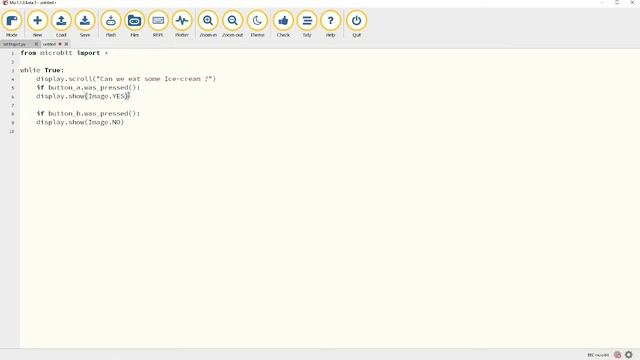Click the 'if button_a.was_pressed():' line
This screenshot has height=360, width=640.
click(88, 88)
